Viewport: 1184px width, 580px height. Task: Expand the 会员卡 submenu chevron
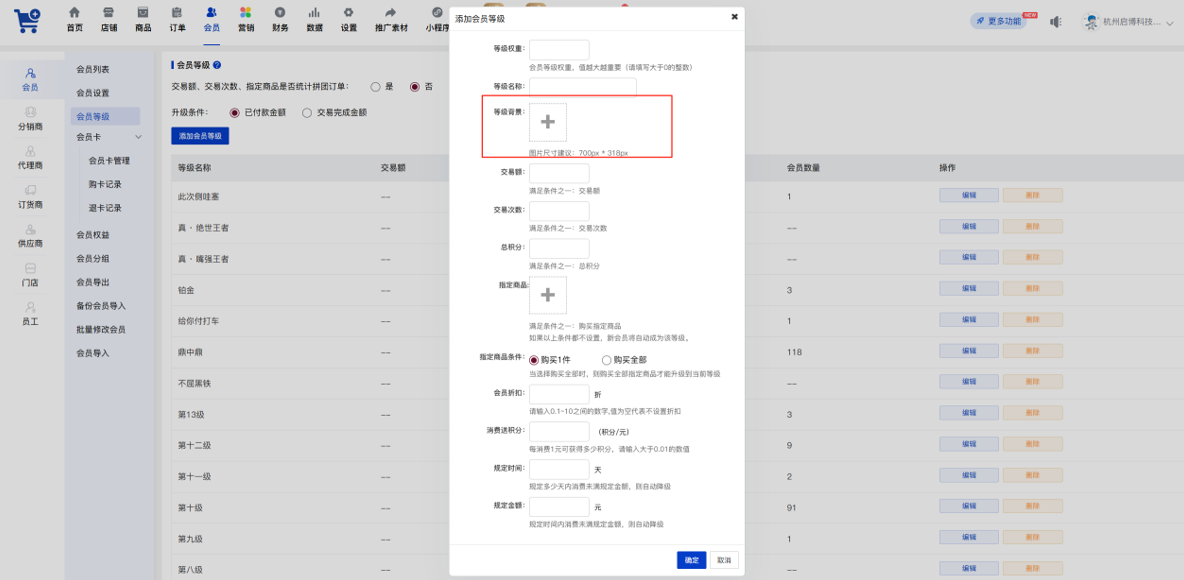138,137
